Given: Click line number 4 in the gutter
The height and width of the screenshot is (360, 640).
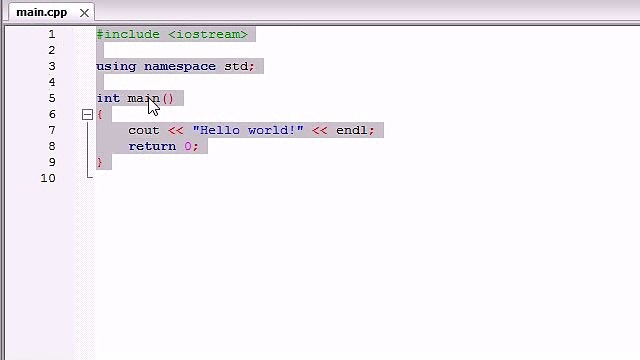Looking at the screenshot, I should [x=52, y=82].
